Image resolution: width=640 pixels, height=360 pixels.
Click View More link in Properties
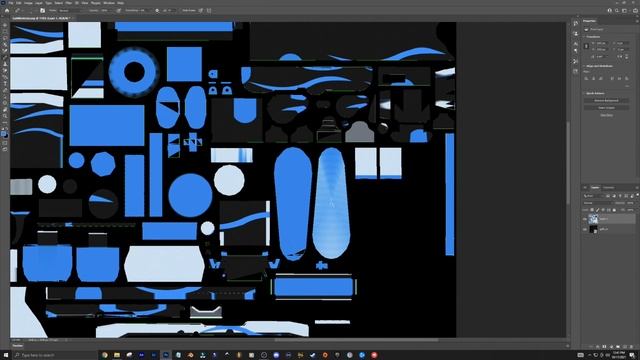[606, 115]
